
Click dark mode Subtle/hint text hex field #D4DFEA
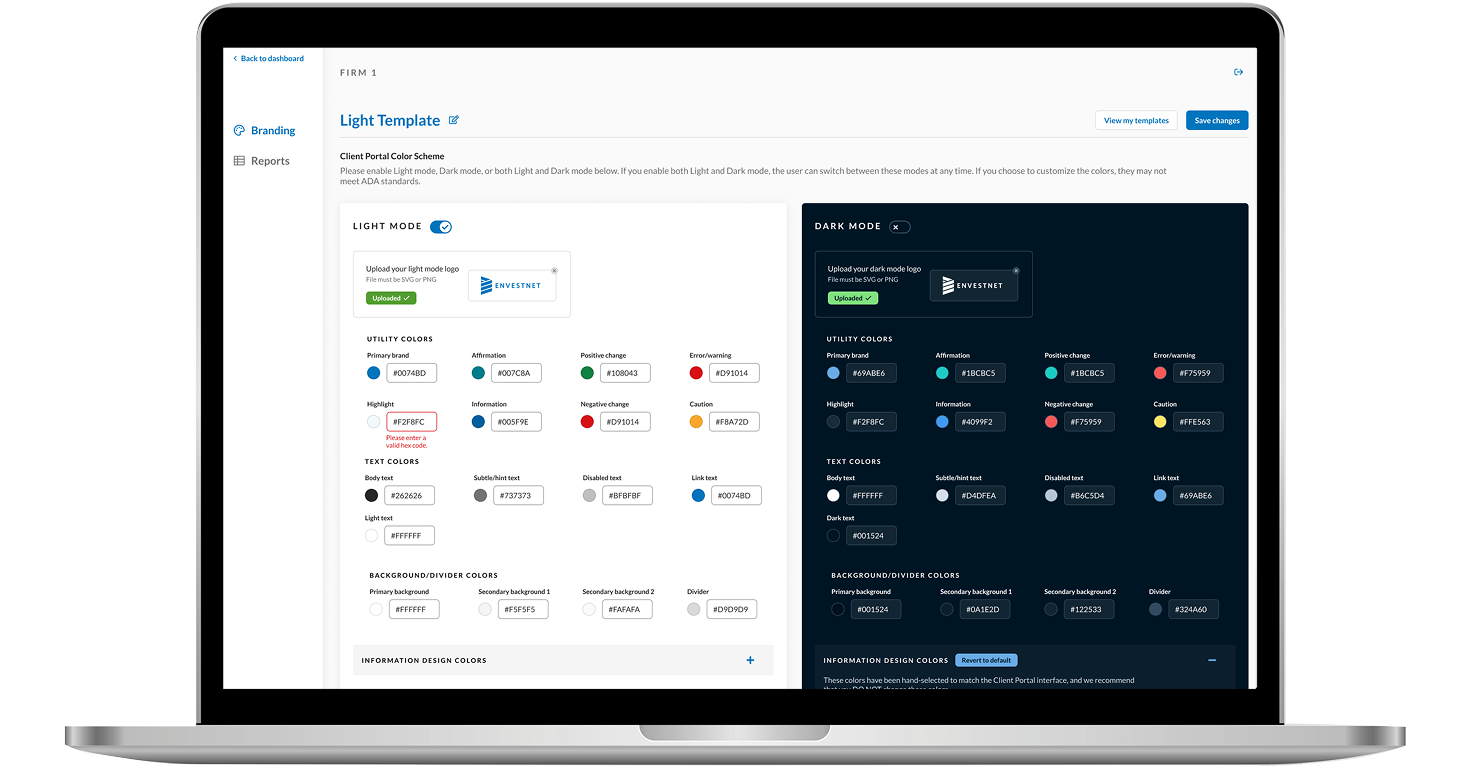[x=981, y=495]
